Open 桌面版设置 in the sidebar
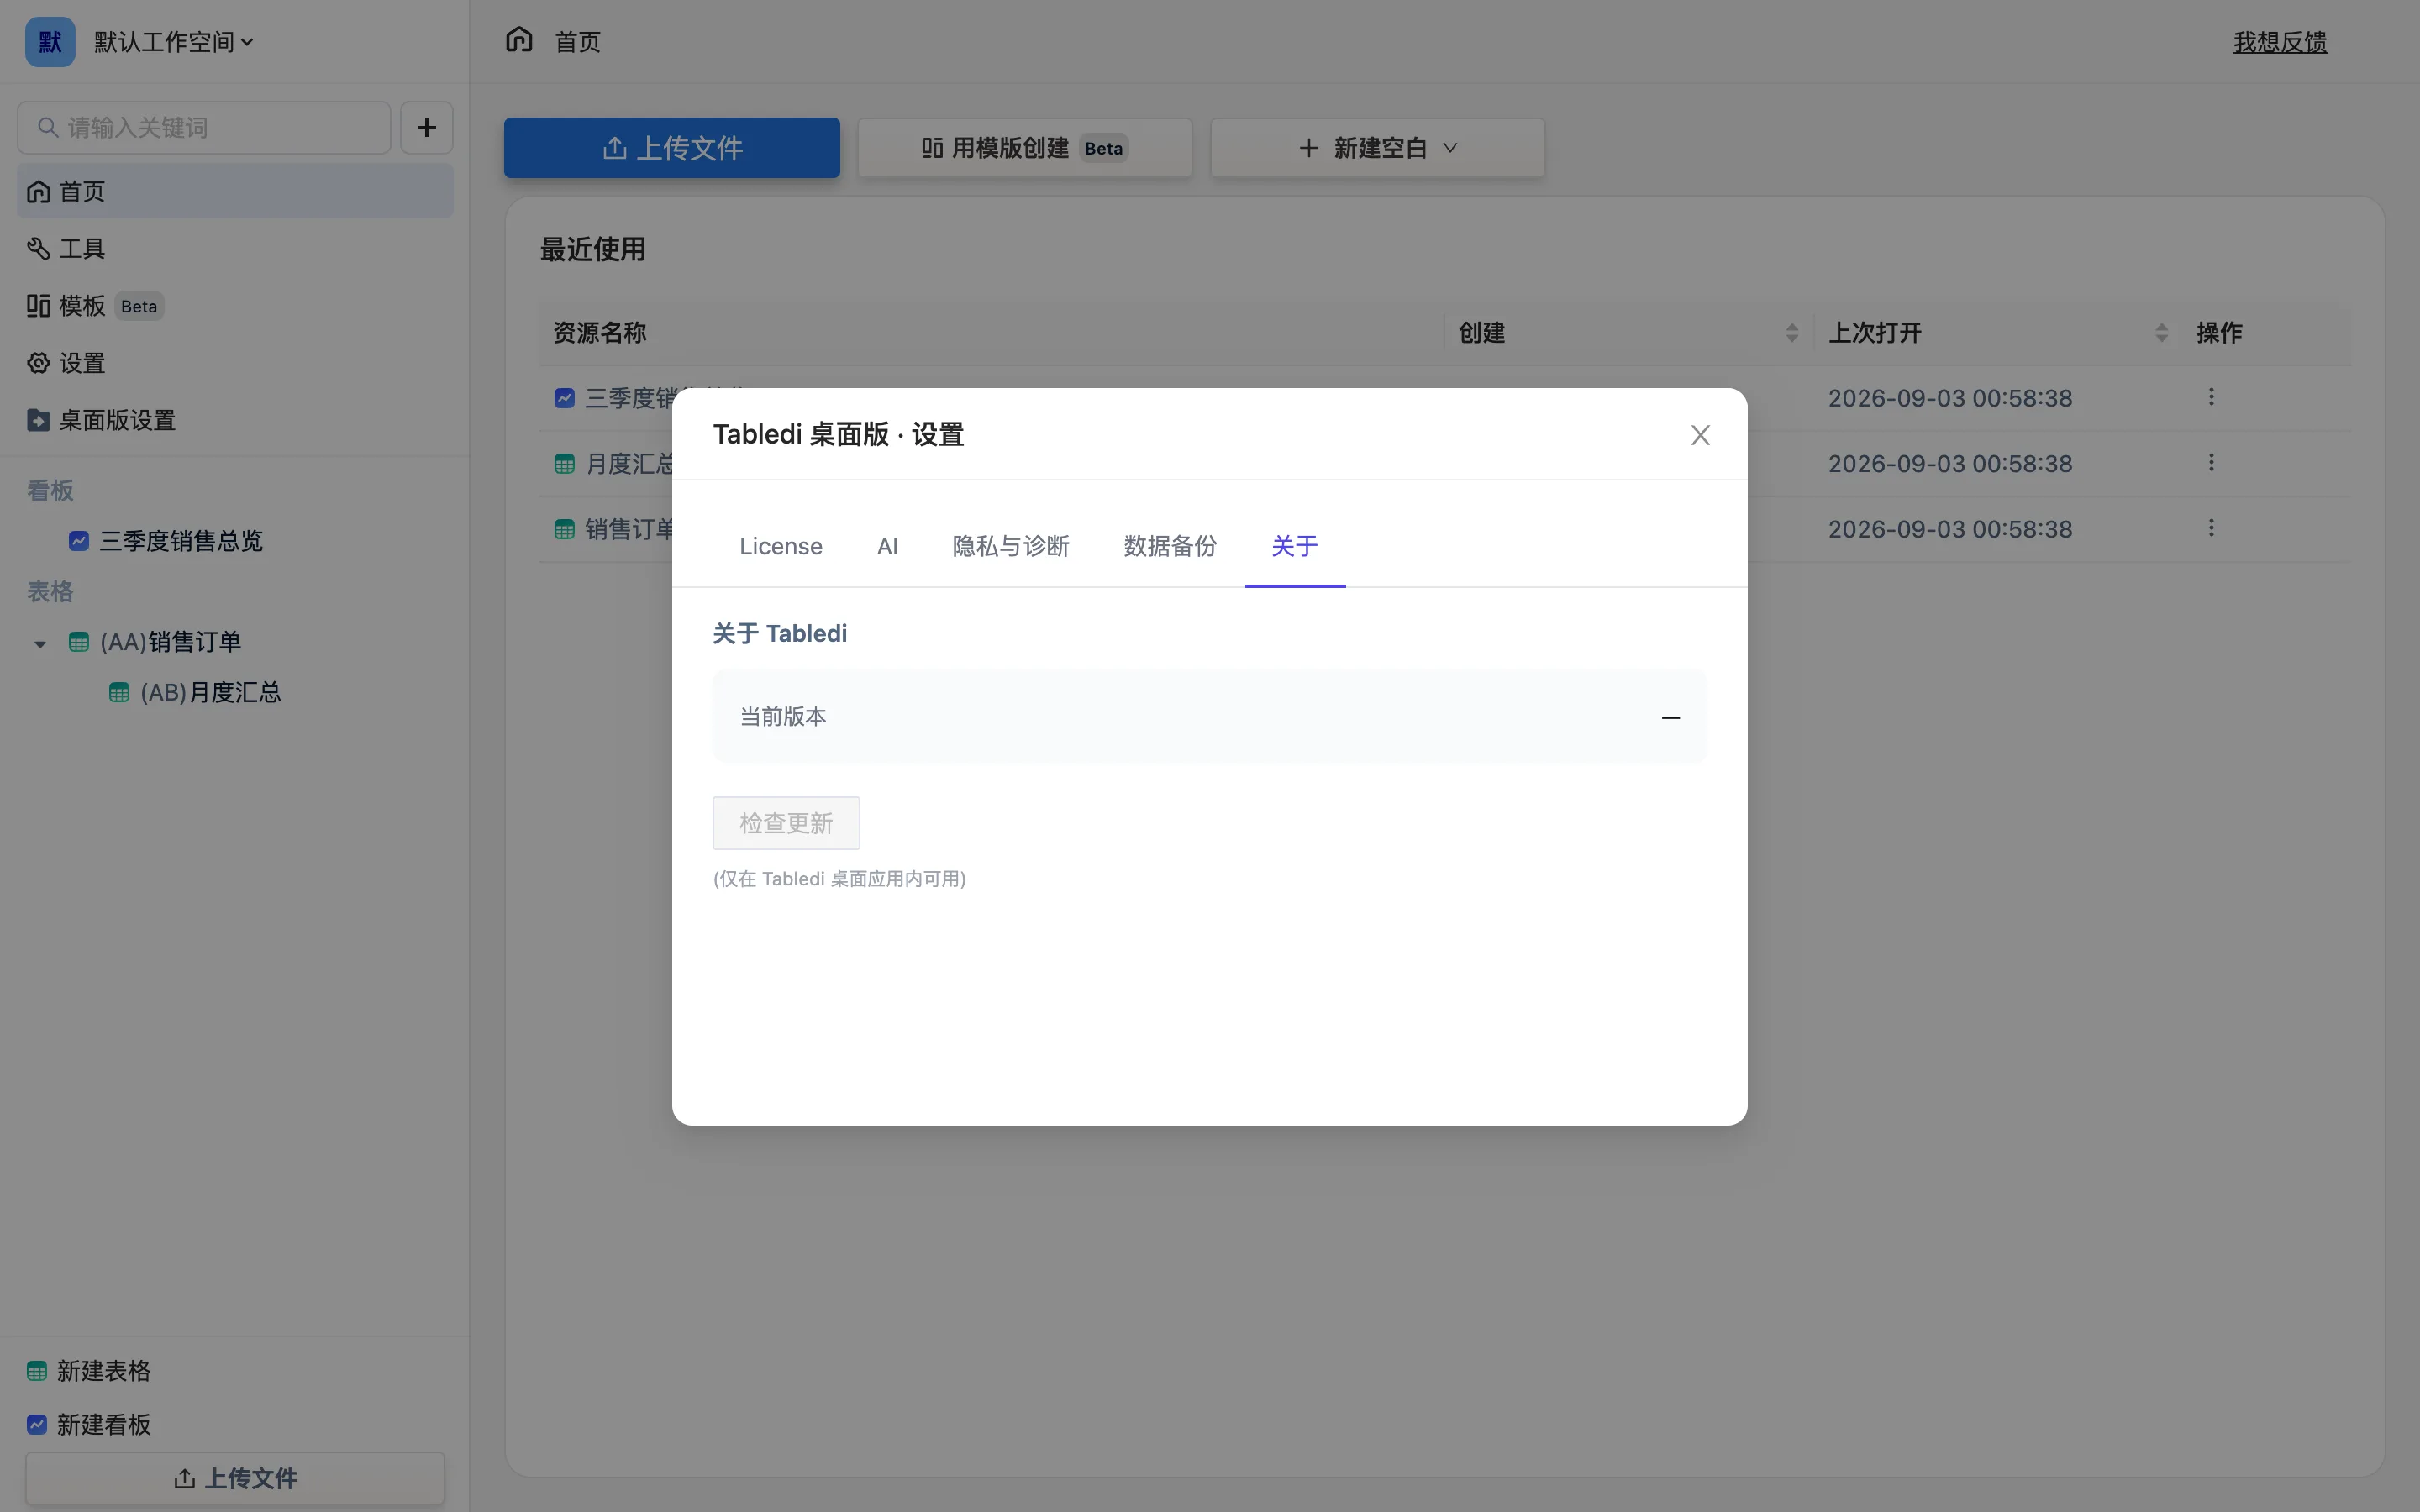 point(235,420)
